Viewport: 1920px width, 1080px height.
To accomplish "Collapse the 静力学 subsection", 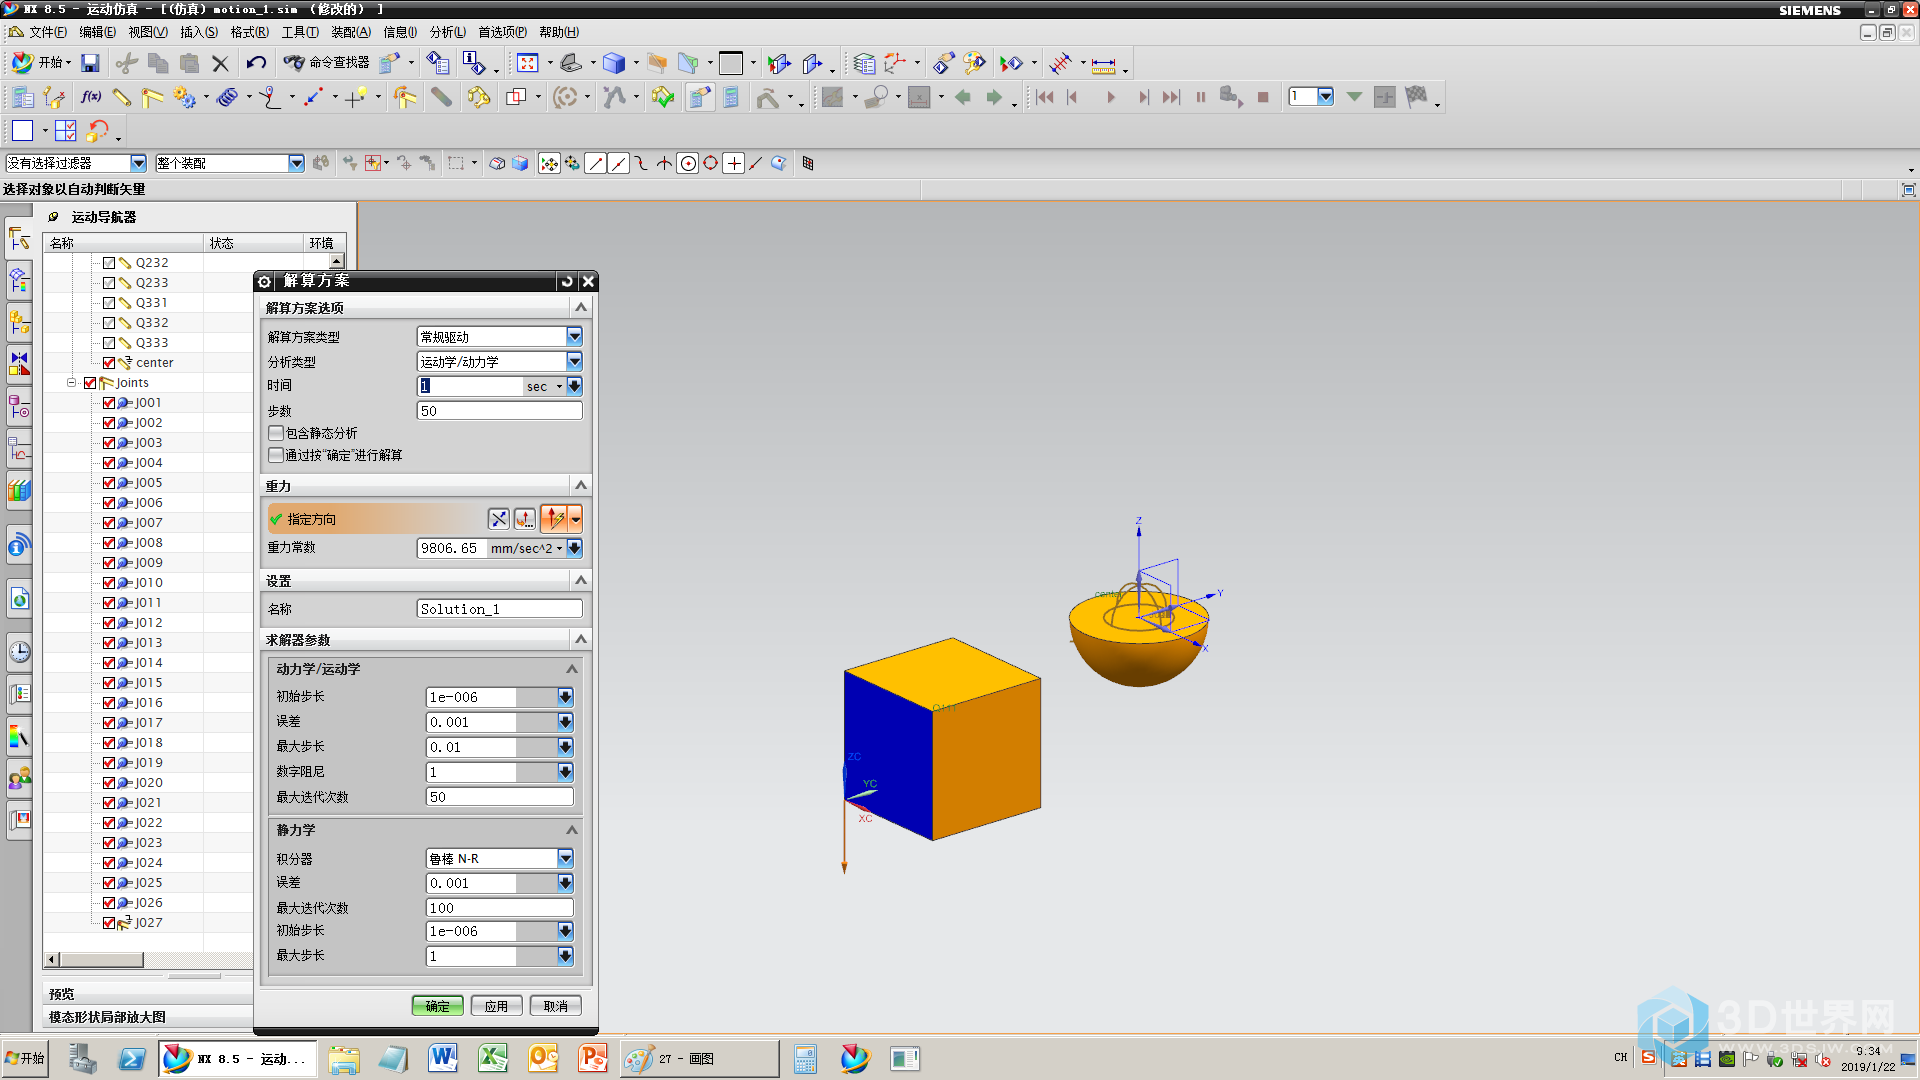I will [572, 830].
